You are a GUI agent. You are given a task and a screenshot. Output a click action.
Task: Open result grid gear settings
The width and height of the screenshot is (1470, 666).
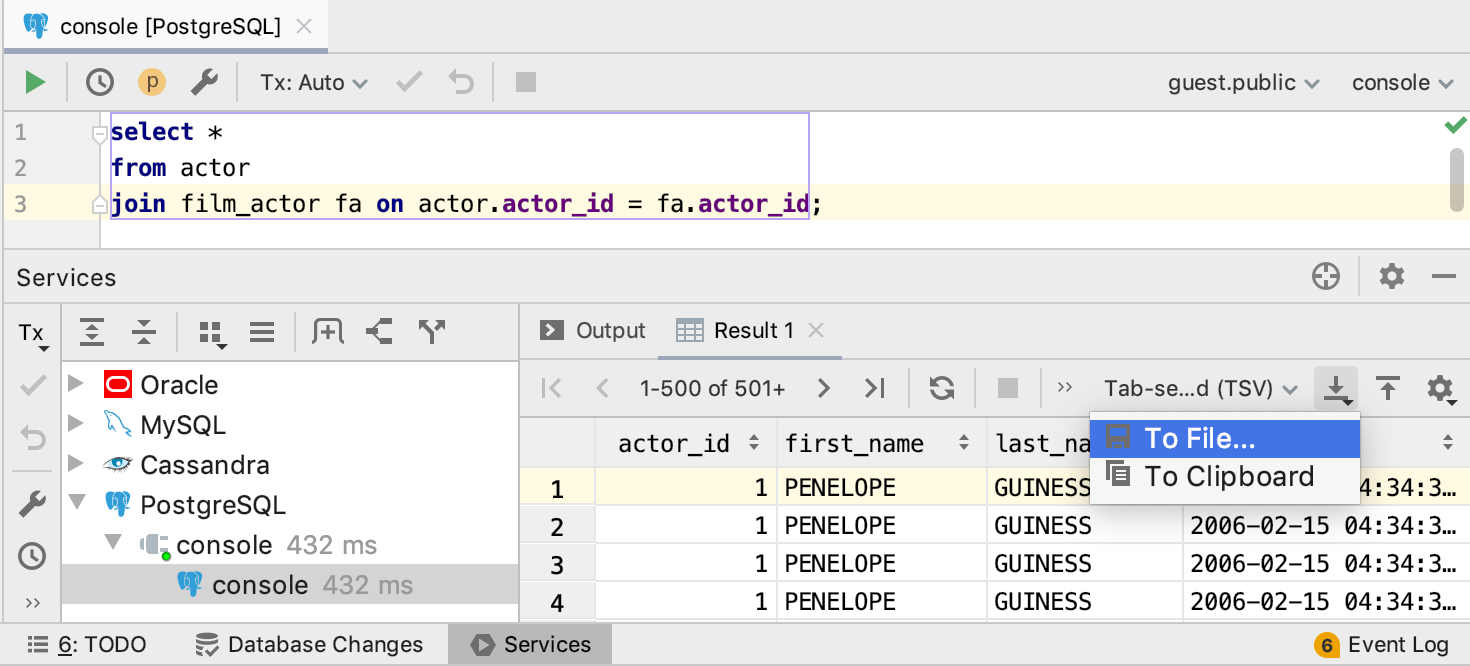tap(1440, 389)
